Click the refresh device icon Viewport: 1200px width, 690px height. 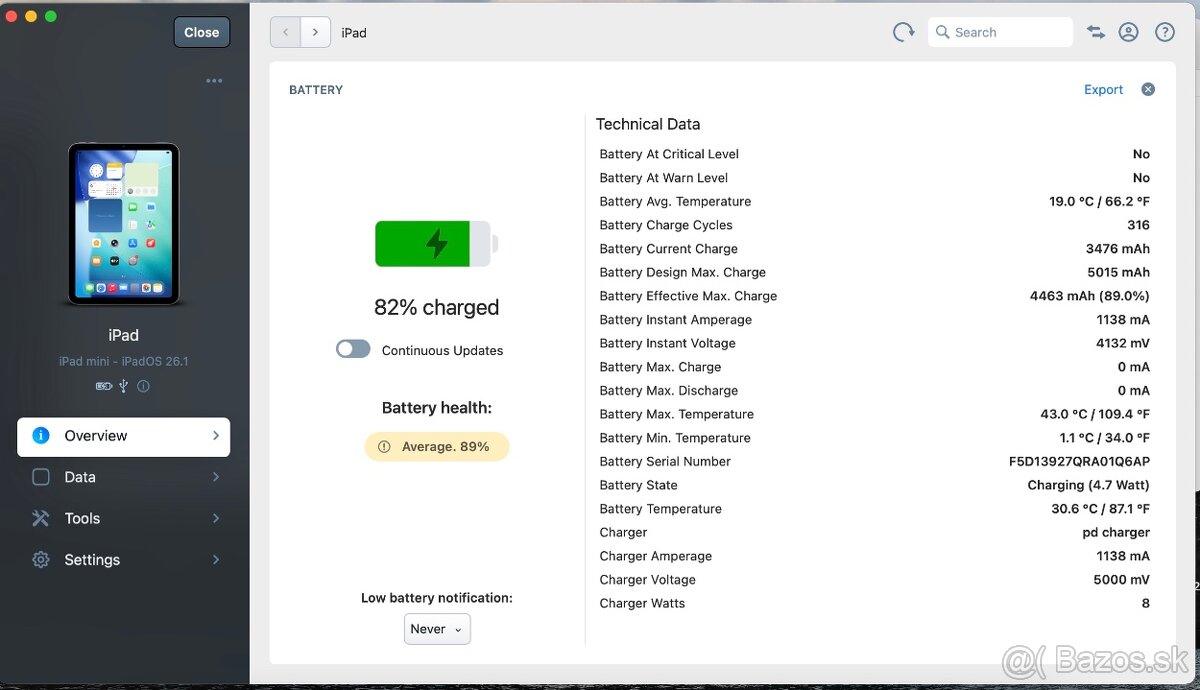pos(903,32)
